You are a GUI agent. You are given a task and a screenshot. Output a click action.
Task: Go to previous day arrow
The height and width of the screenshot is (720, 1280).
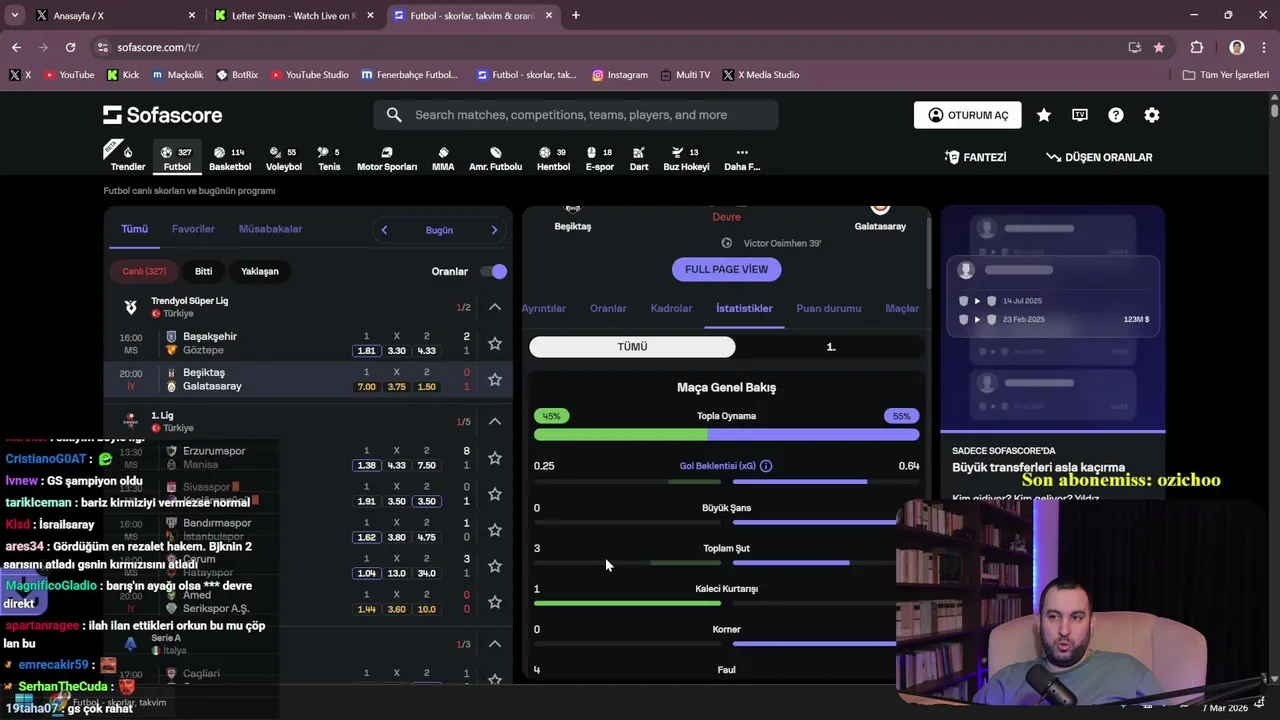(x=384, y=230)
